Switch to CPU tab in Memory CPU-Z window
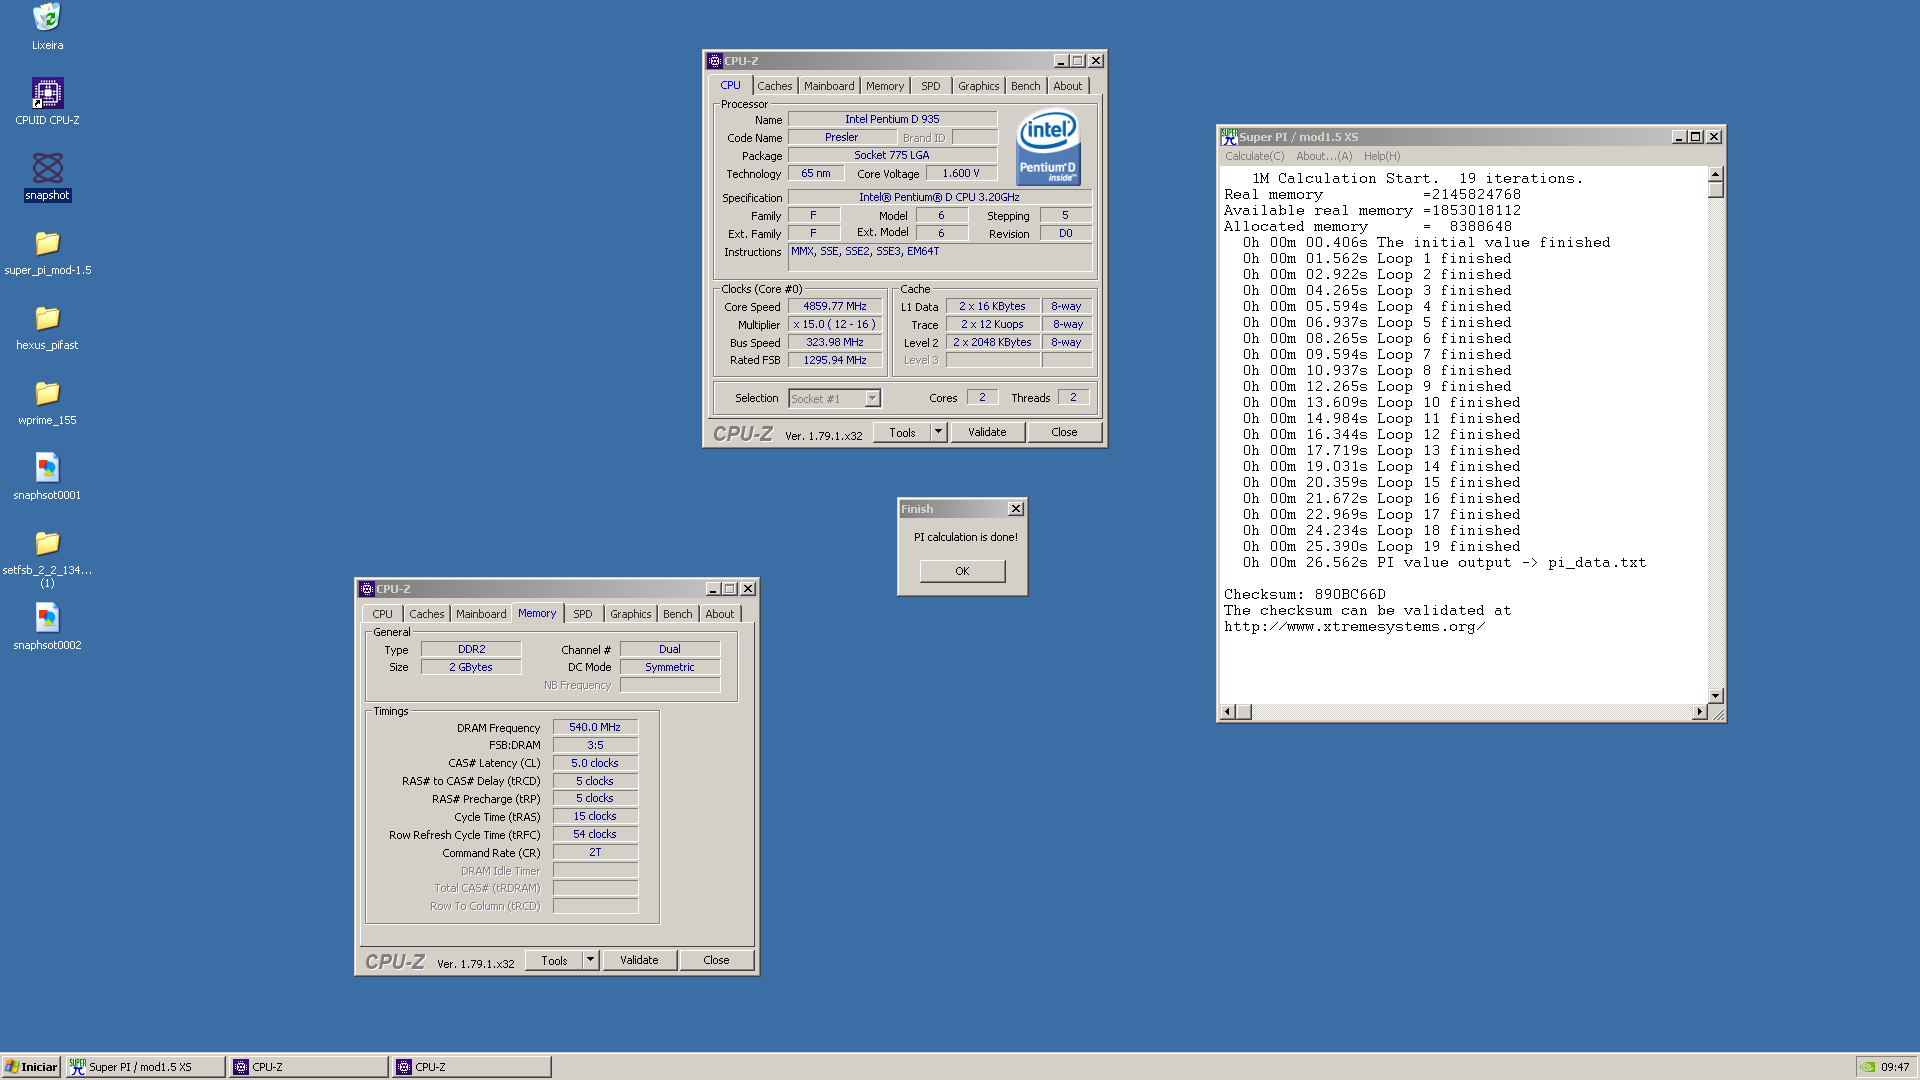Viewport: 1920px width, 1080px height. click(x=382, y=614)
